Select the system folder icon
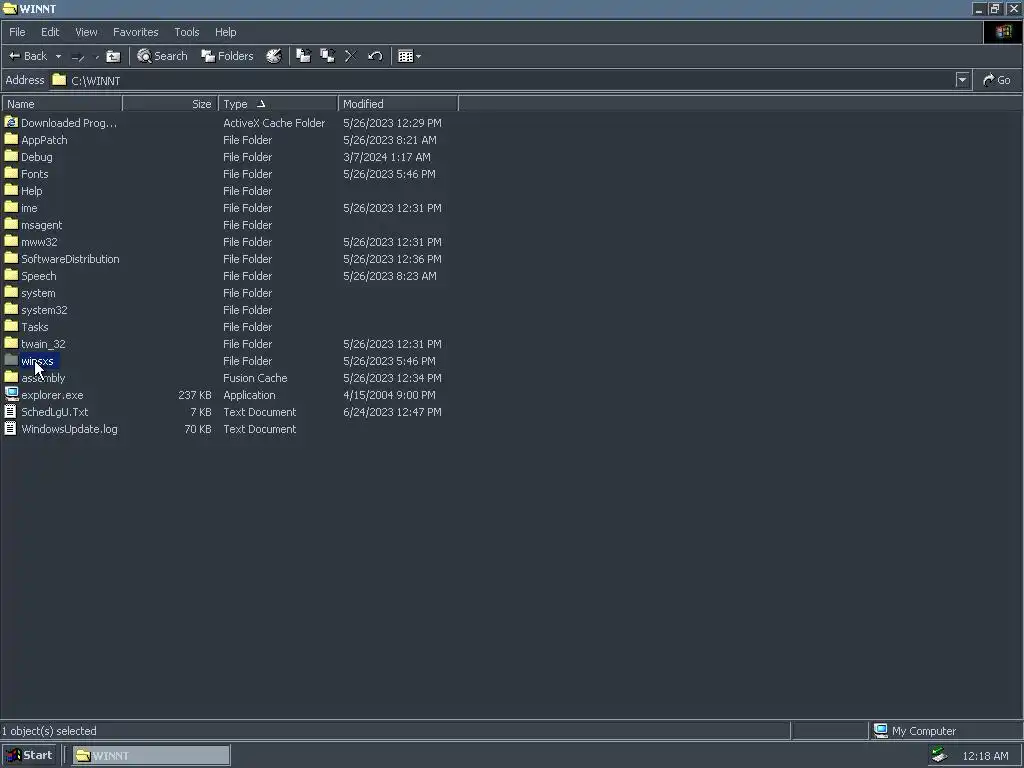Image resolution: width=1024 pixels, height=768 pixels. pos(11,292)
